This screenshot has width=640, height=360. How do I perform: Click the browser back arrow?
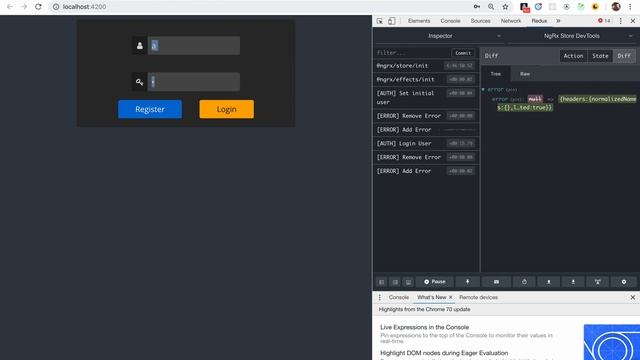point(9,7)
